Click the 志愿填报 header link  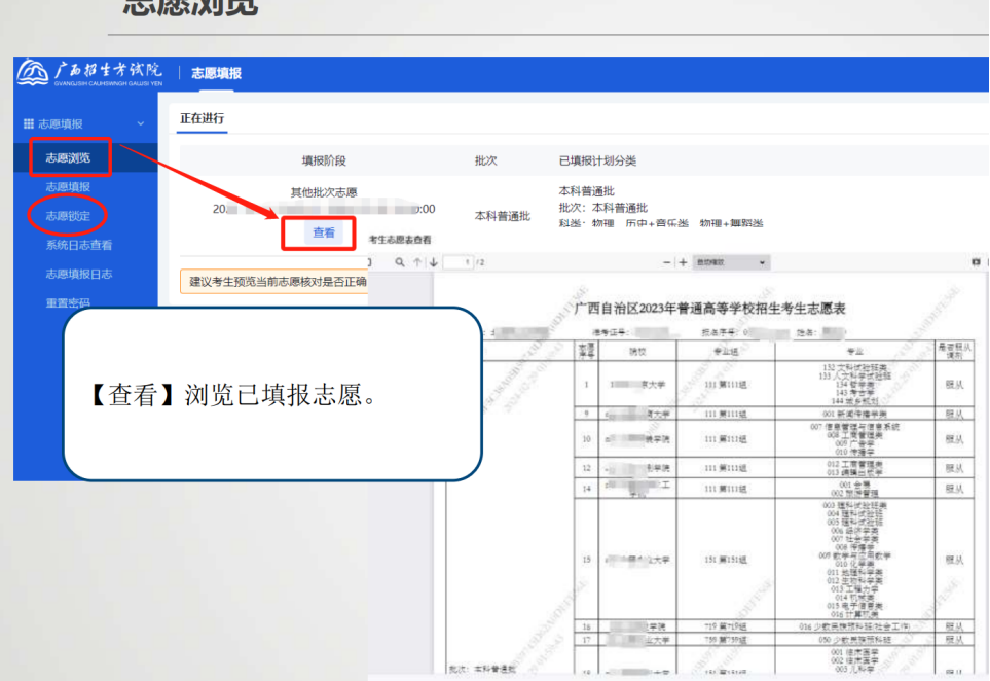pyautogui.click(x=216, y=72)
